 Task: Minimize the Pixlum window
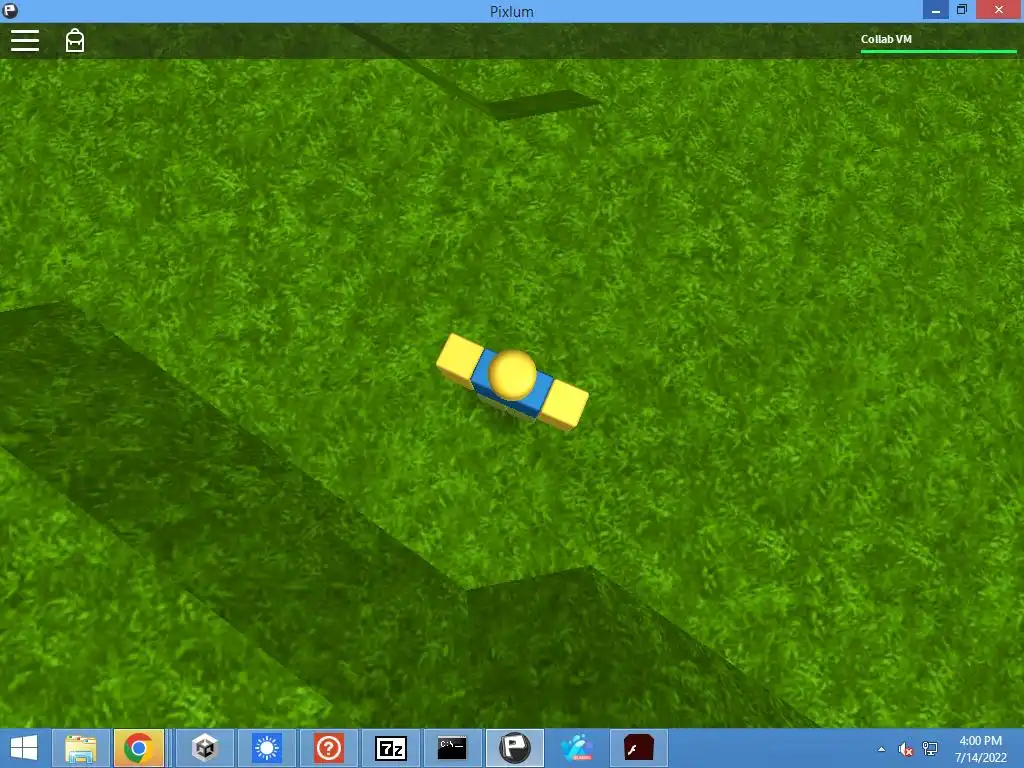(935, 10)
